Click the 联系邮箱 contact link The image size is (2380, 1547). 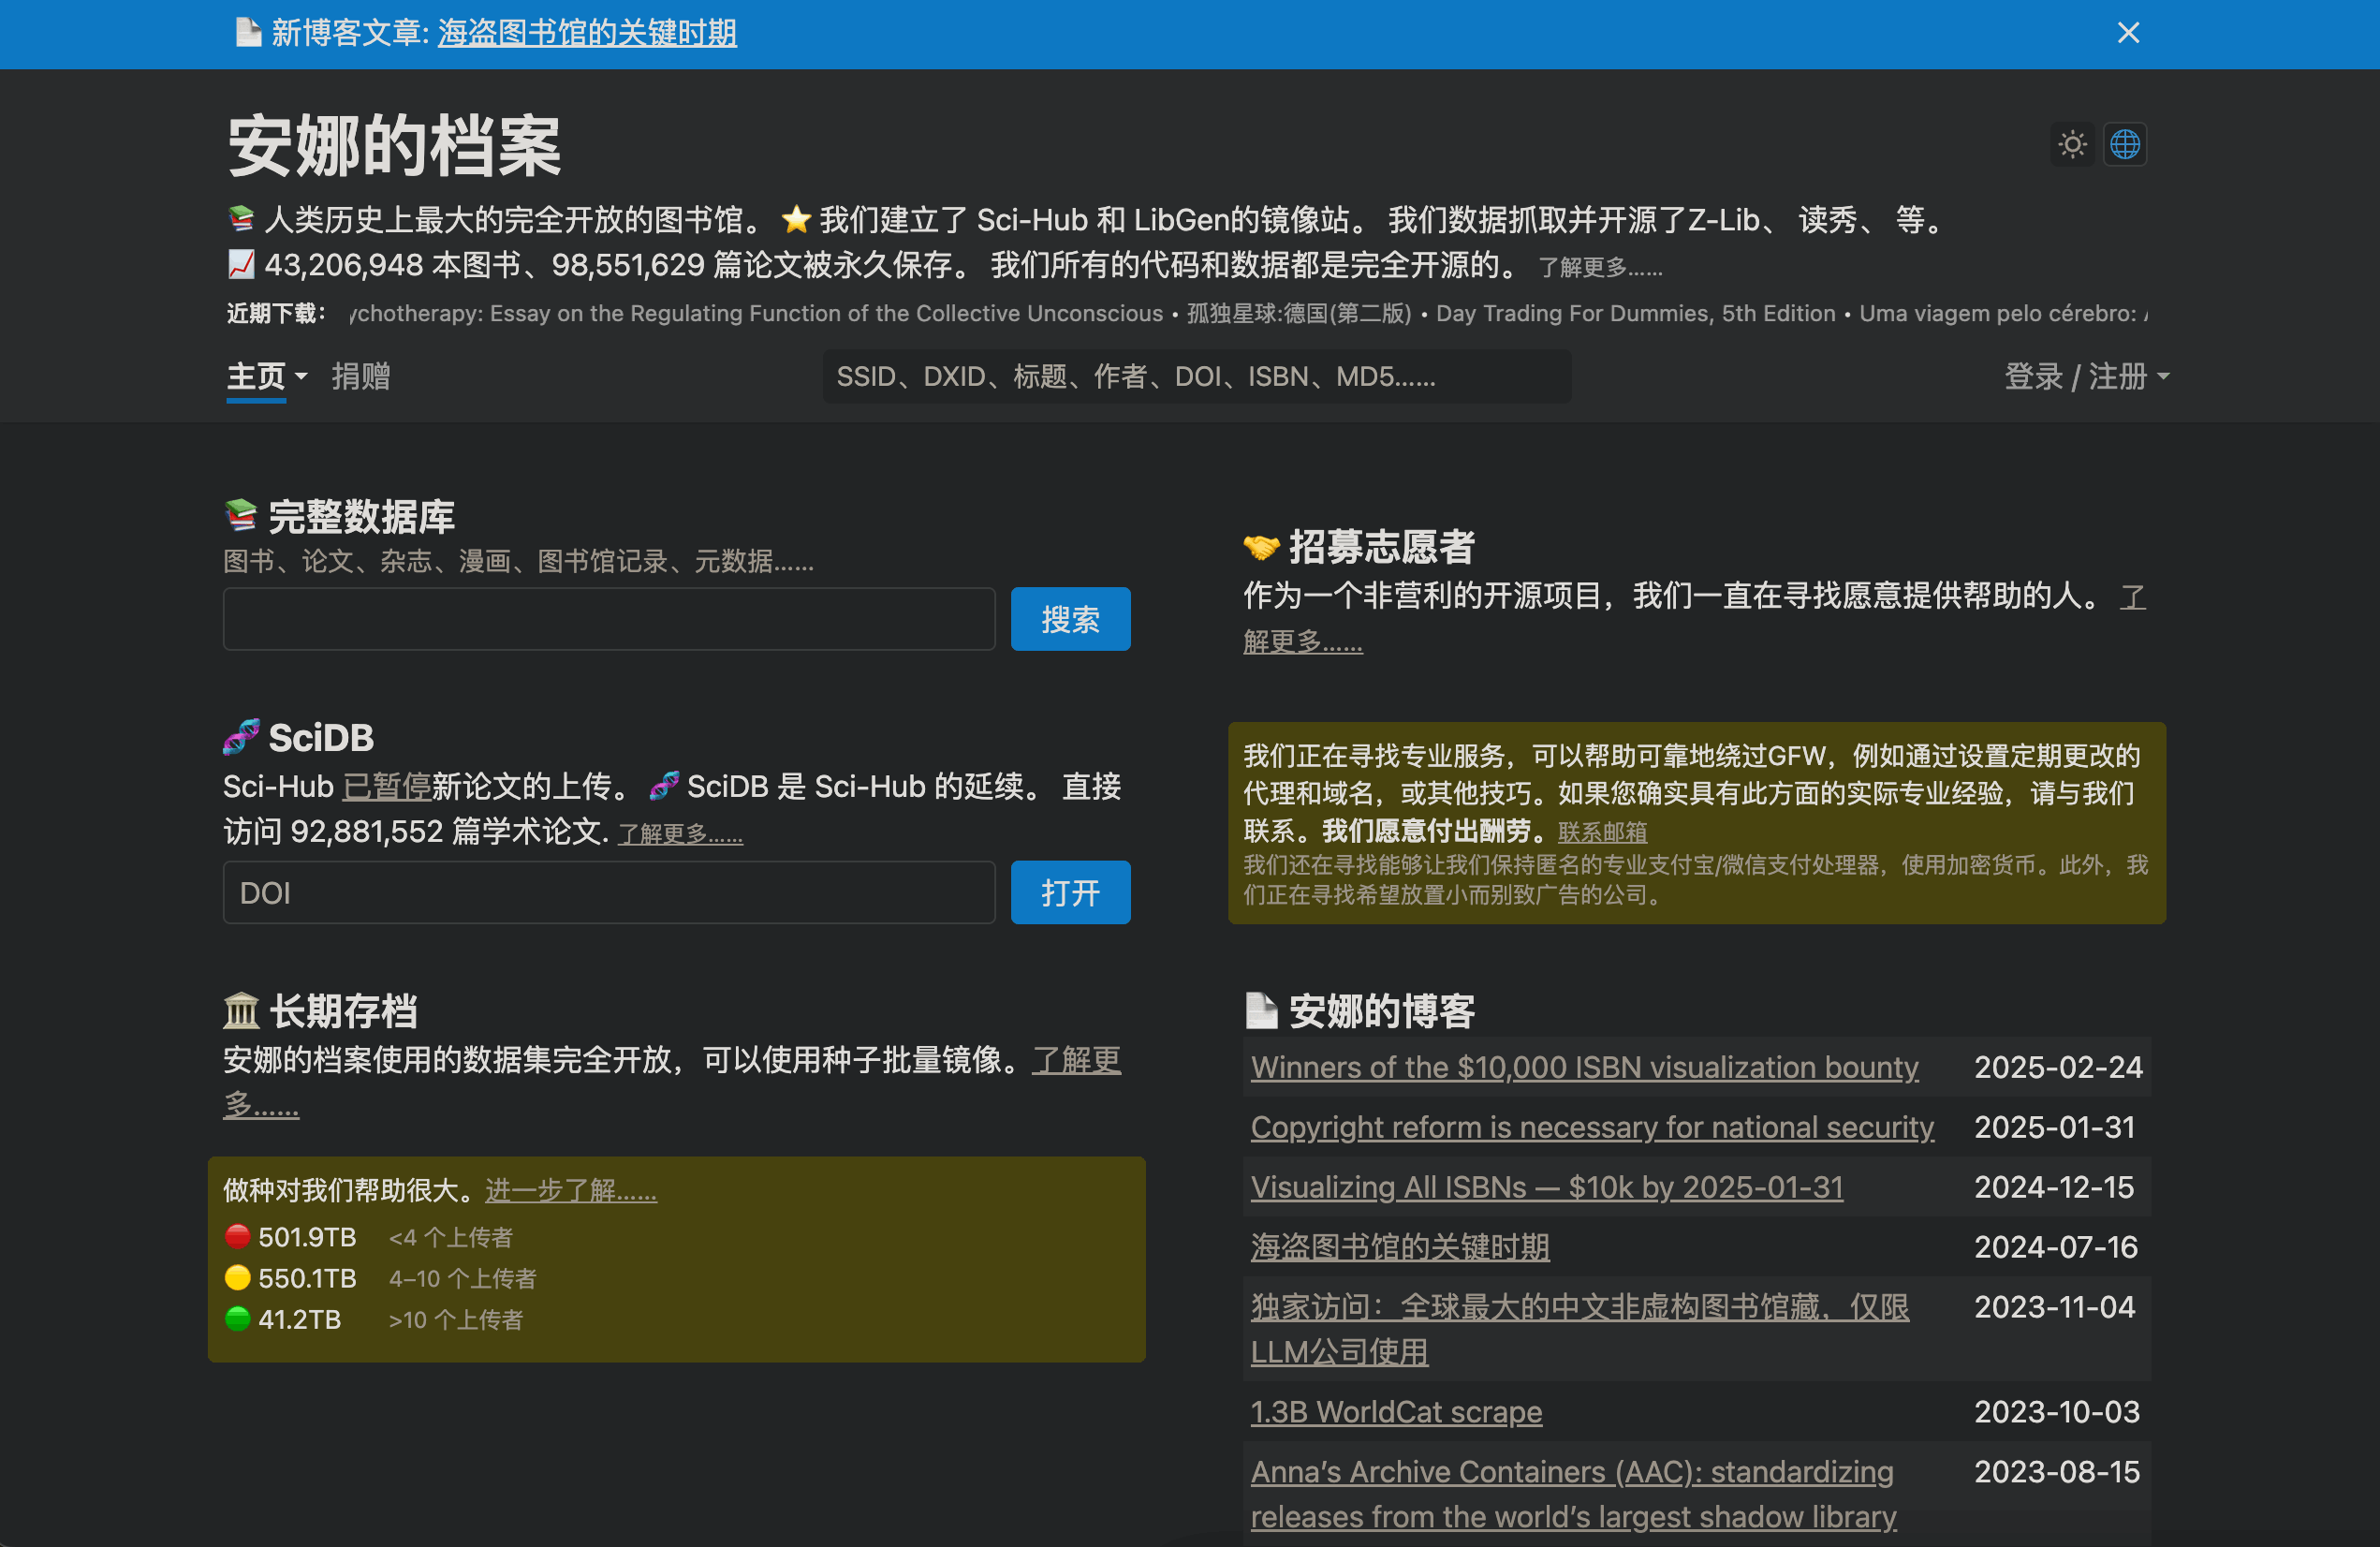pyautogui.click(x=1601, y=831)
